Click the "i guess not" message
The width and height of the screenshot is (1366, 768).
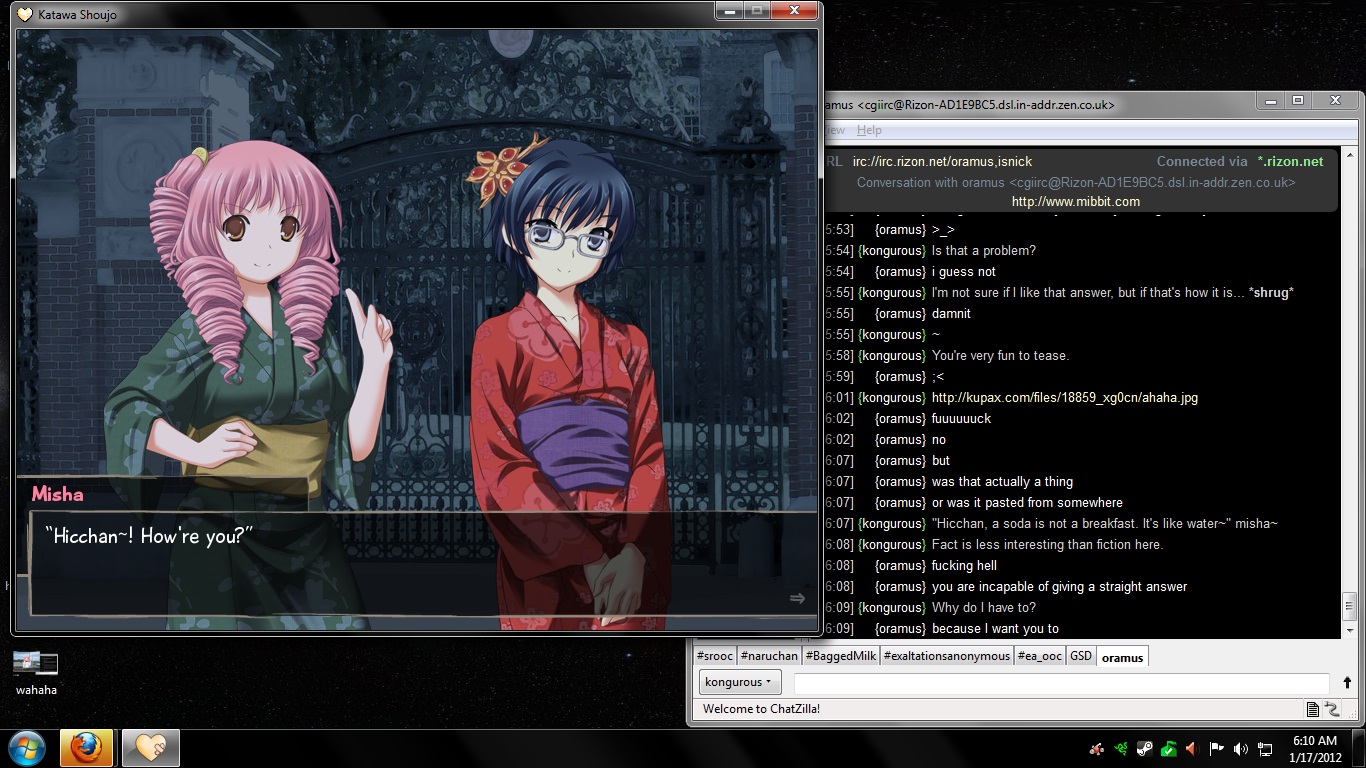[x=964, y=272]
